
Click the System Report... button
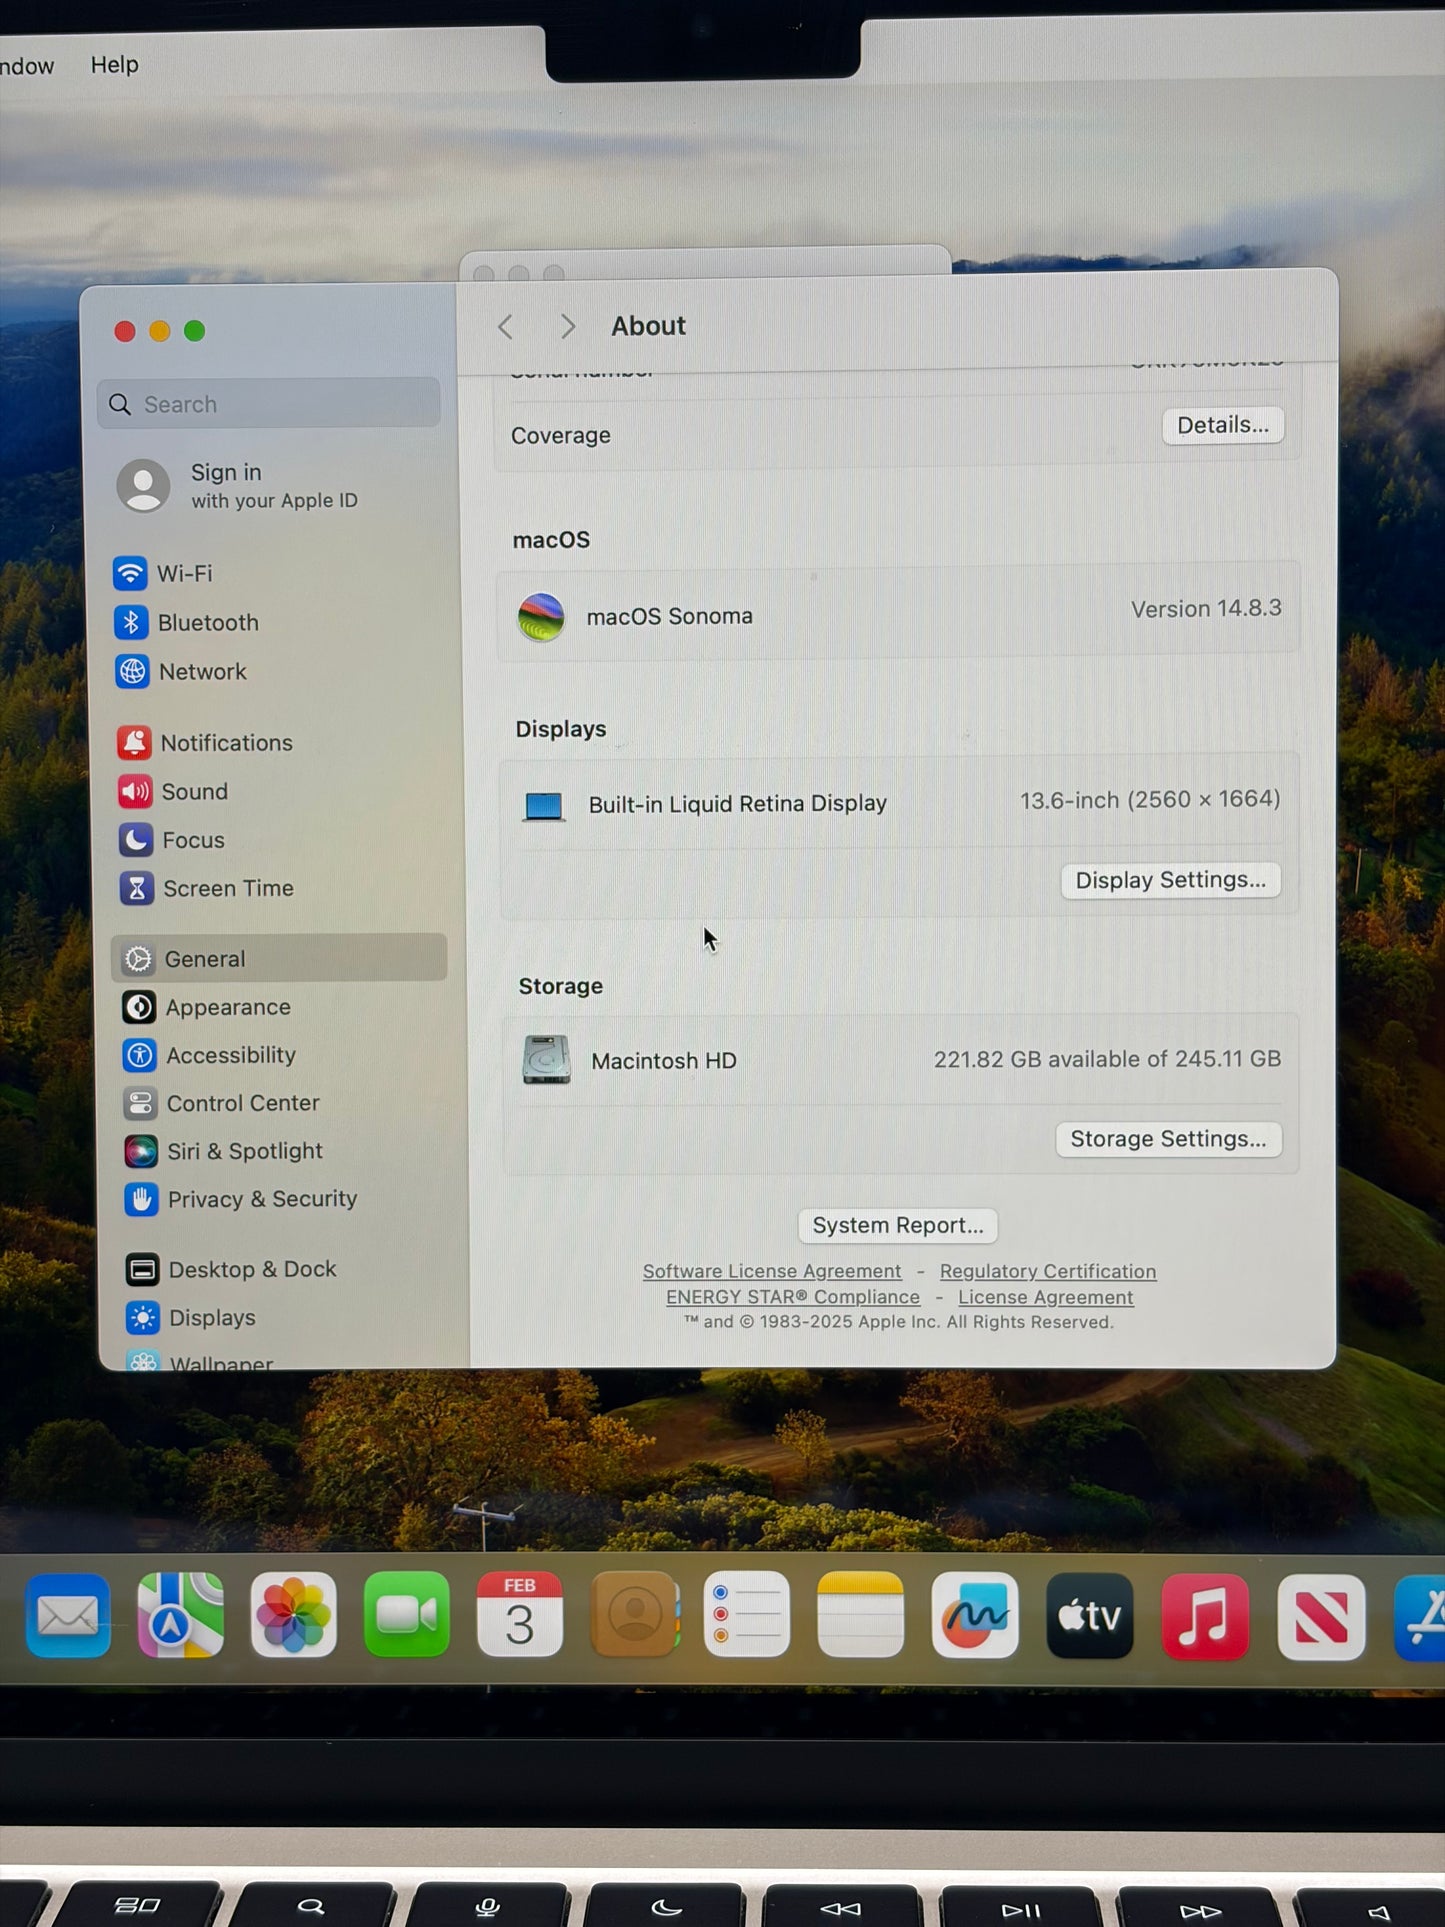pyautogui.click(x=897, y=1225)
